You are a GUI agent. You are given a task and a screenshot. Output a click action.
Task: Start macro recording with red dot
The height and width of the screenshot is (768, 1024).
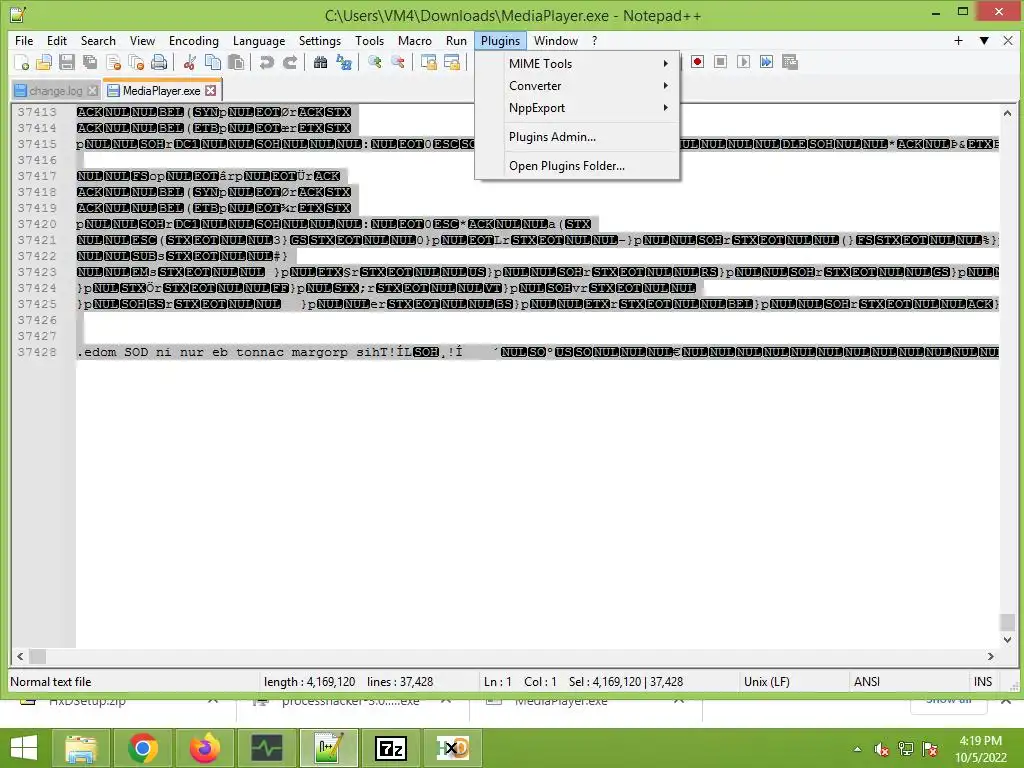[x=697, y=62]
